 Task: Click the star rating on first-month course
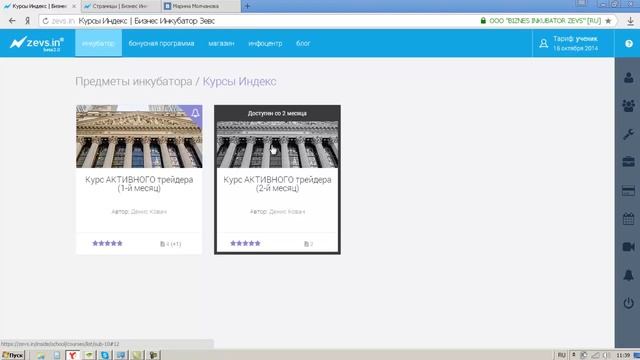pos(107,243)
